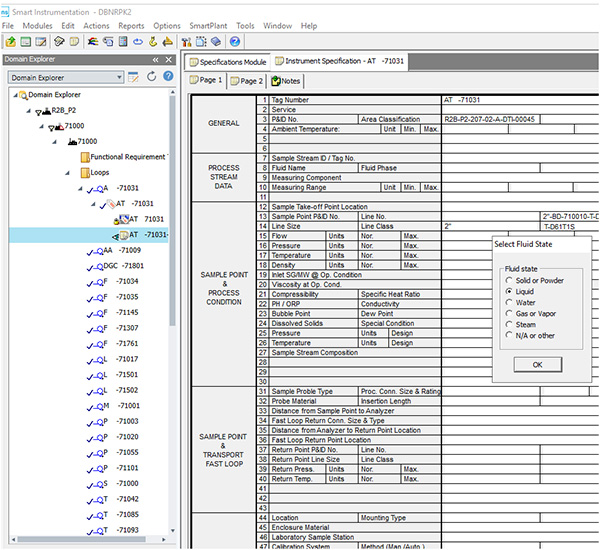Open the calculator toolbar icon

pos(123,41)
